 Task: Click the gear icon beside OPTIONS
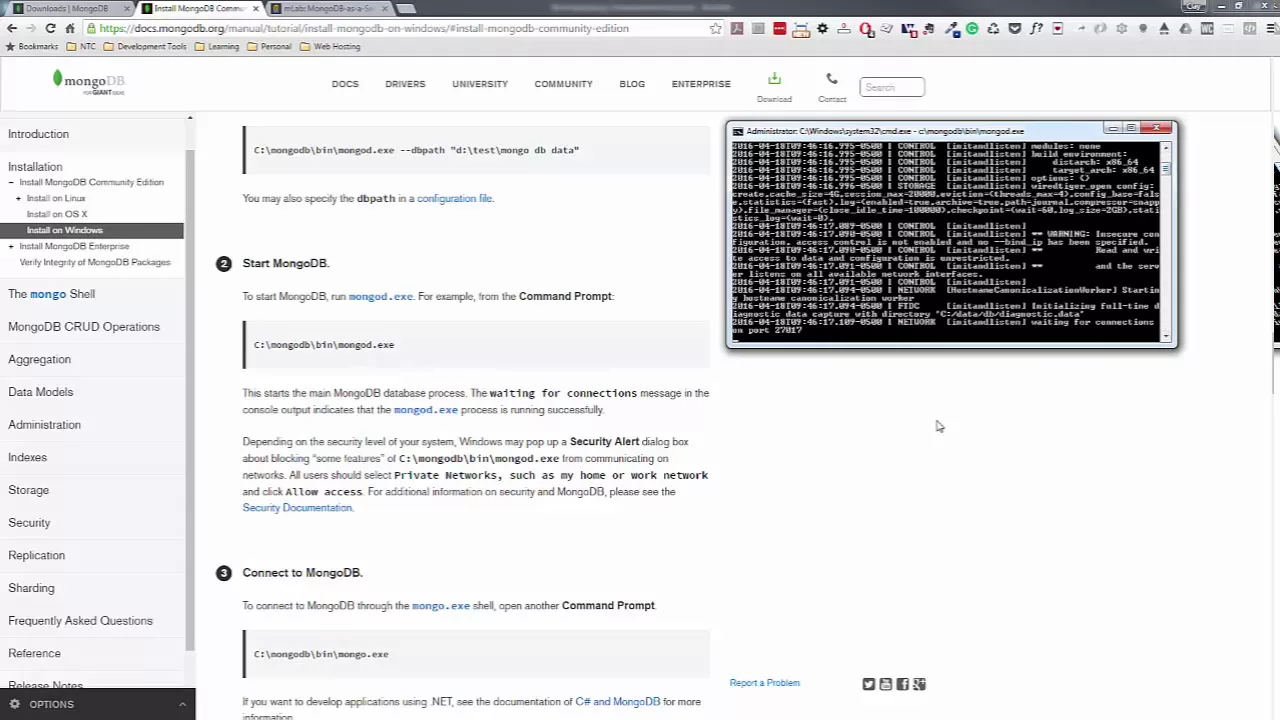click(x=15, y=704)
